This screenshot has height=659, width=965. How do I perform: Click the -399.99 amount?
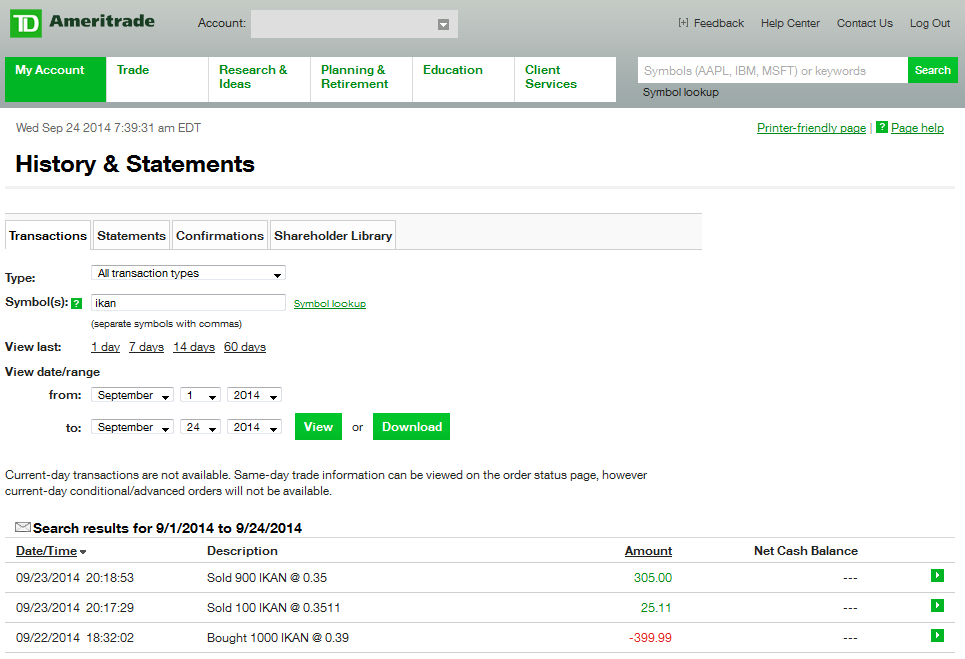pos(651,638)
